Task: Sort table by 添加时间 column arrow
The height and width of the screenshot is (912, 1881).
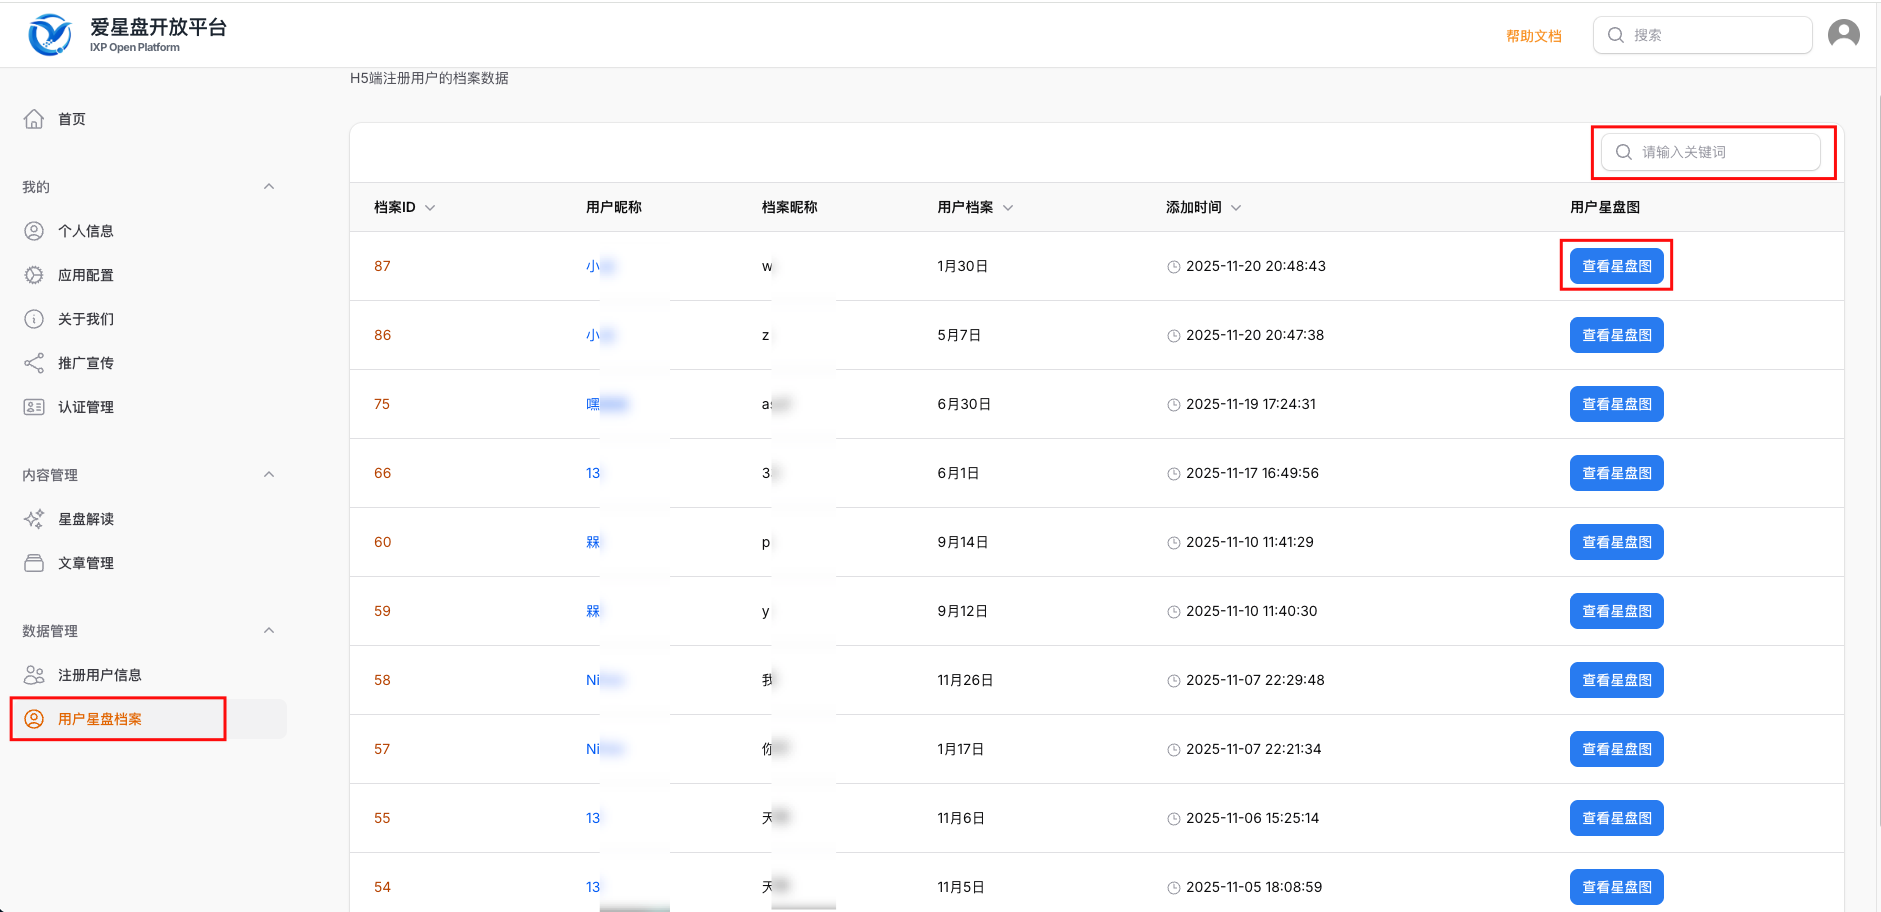Action: (x=1236, y=208)
